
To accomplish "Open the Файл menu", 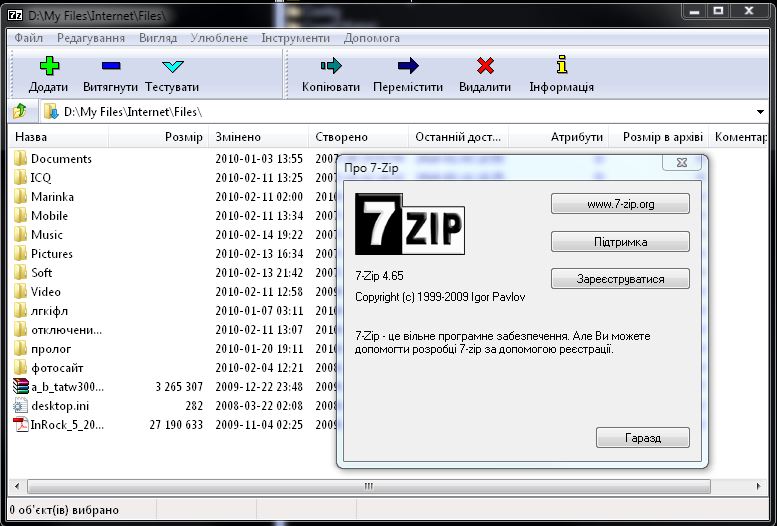I will 28,38.
